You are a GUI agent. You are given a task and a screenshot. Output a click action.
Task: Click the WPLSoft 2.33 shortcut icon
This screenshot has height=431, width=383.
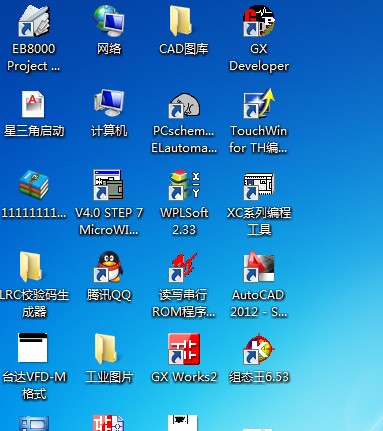click(184, 185)
